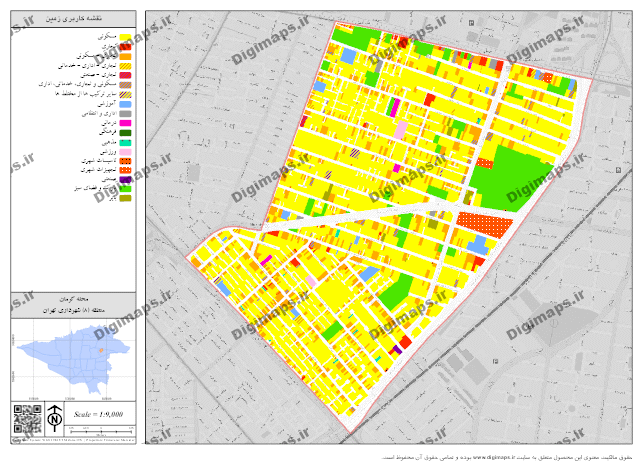Click the آموزشی legend label
This screenshot has height=461, width=643.
point(107,104)
